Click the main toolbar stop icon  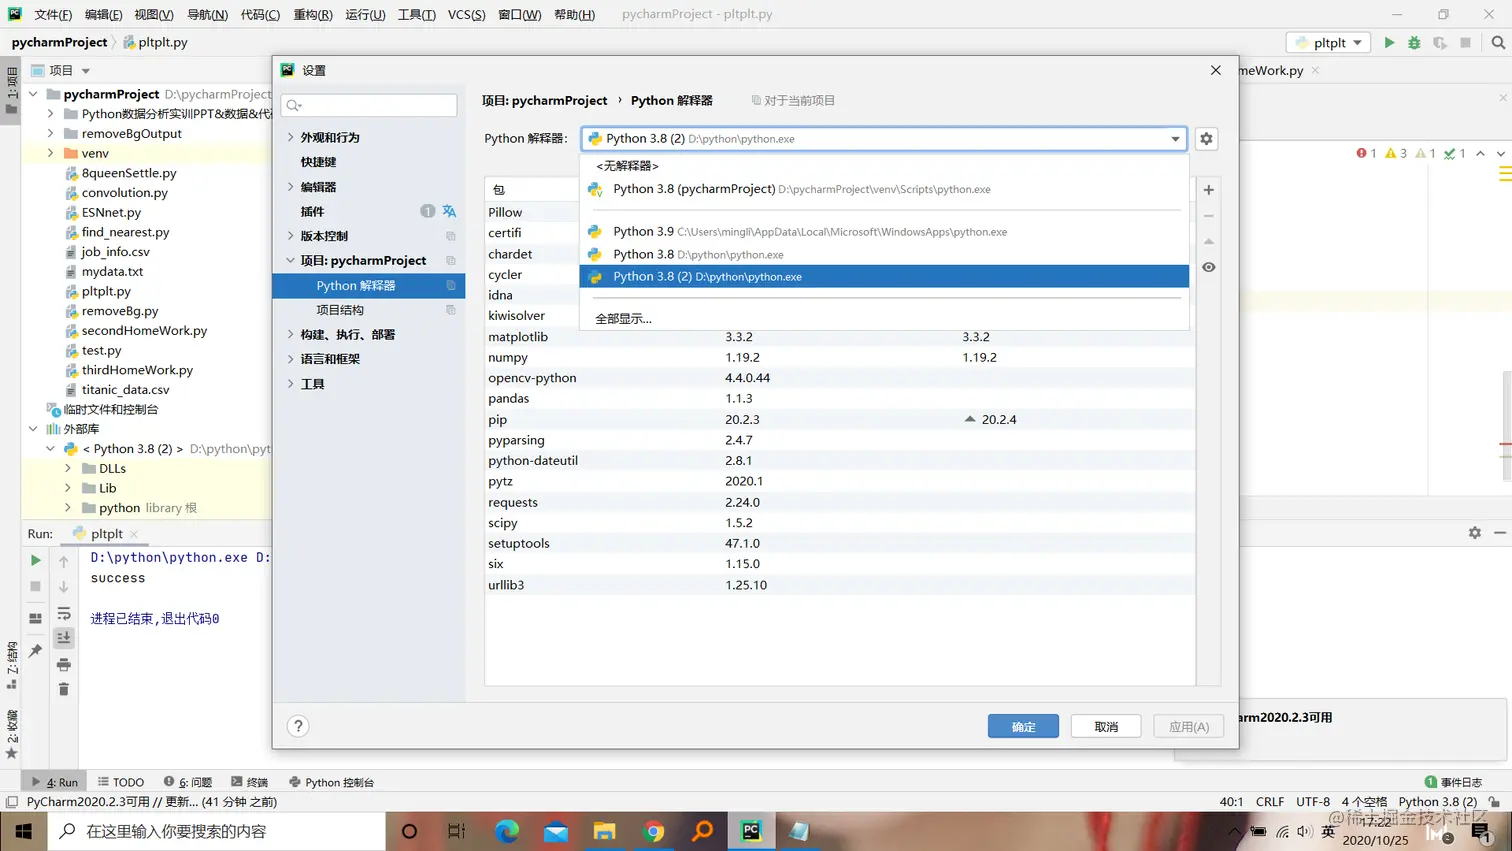click(x=1465, y=43)
